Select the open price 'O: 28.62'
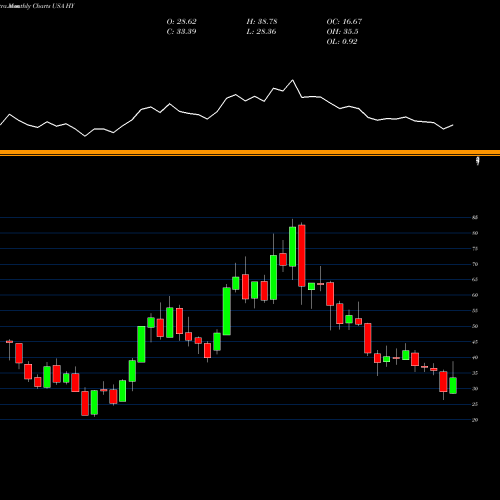The image size is (500, 500). [x=181, y=21]
